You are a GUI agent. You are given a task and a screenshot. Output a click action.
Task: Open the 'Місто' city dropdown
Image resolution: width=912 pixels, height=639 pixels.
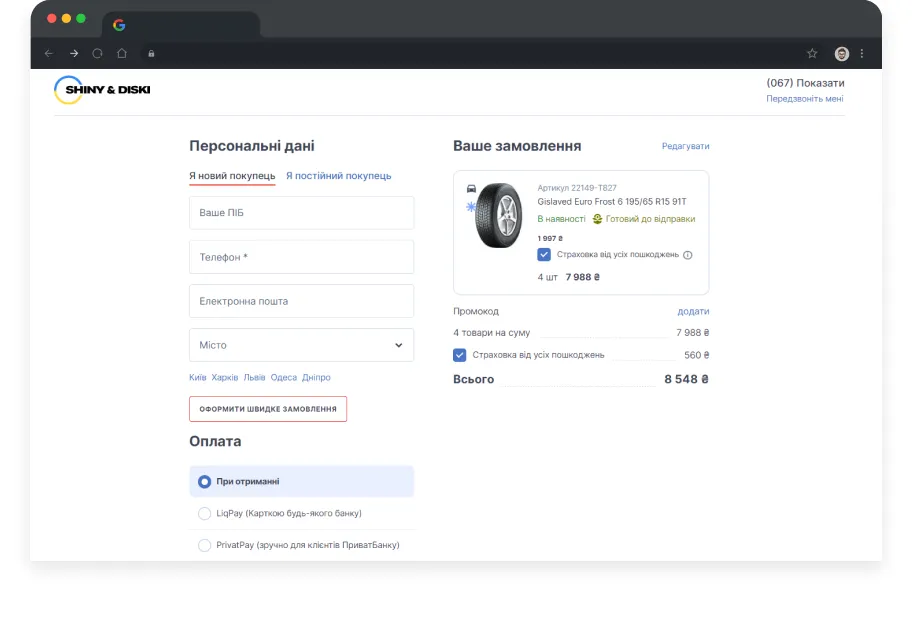point(301,345)
